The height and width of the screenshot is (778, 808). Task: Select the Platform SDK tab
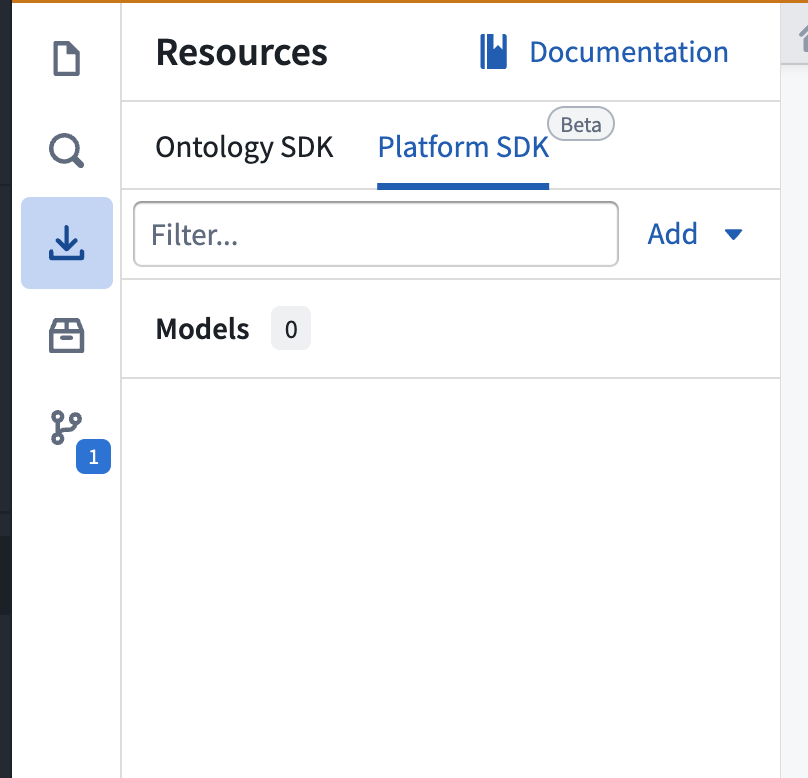[x=462, y=147]
